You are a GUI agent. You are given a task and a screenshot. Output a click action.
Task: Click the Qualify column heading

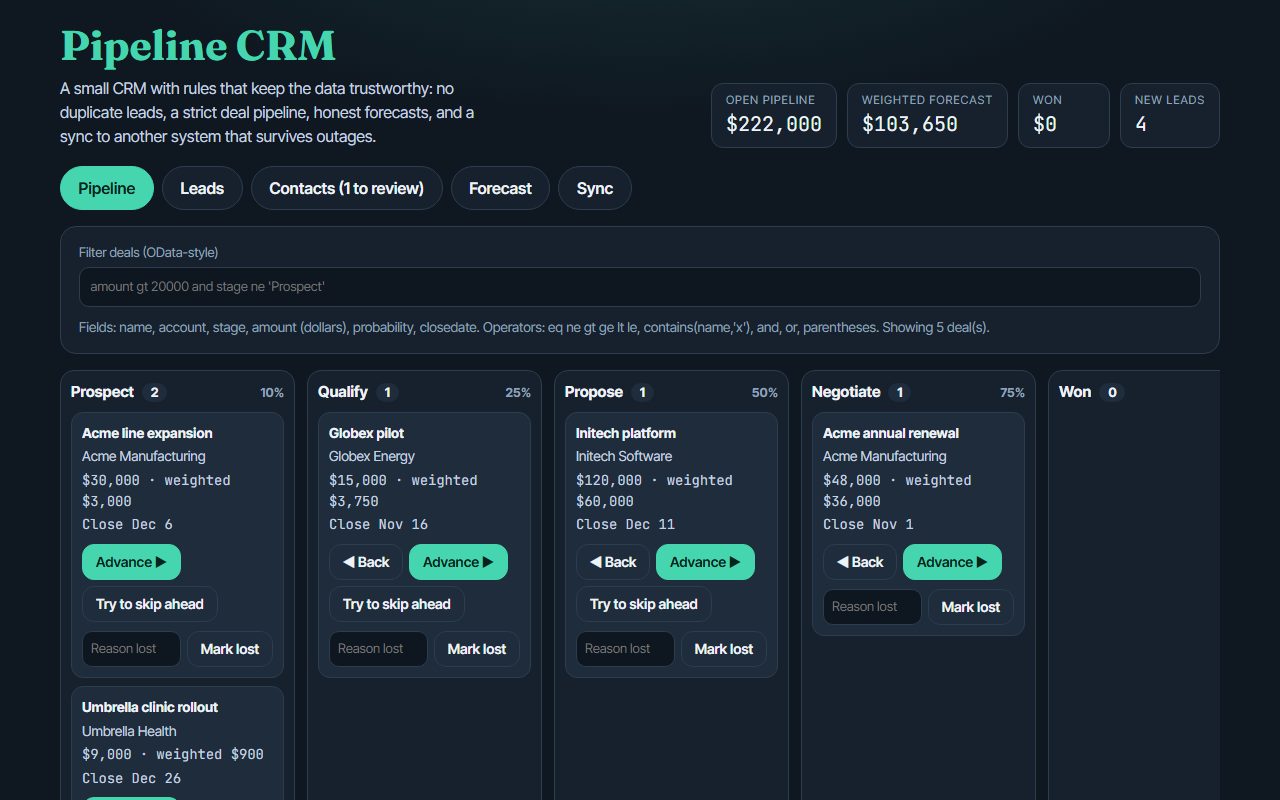[343, 392]
